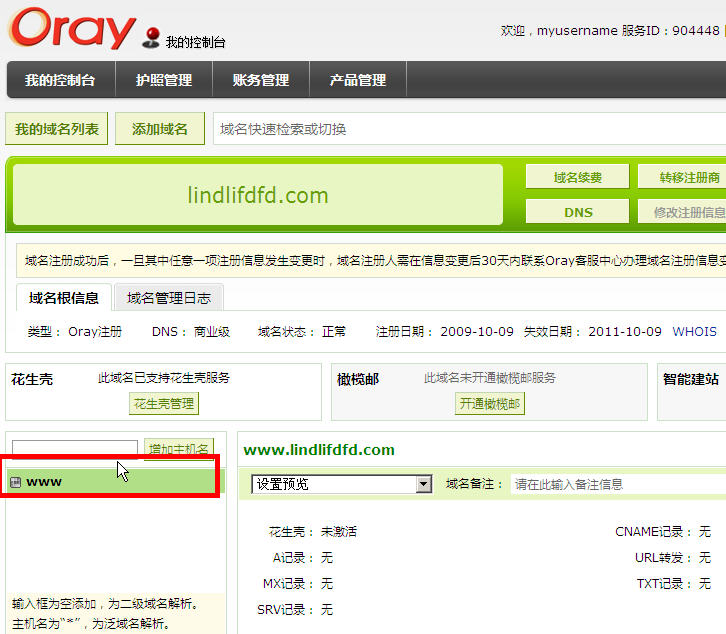Click the CNAME记录： 无 entry

(x=663, y=531)
